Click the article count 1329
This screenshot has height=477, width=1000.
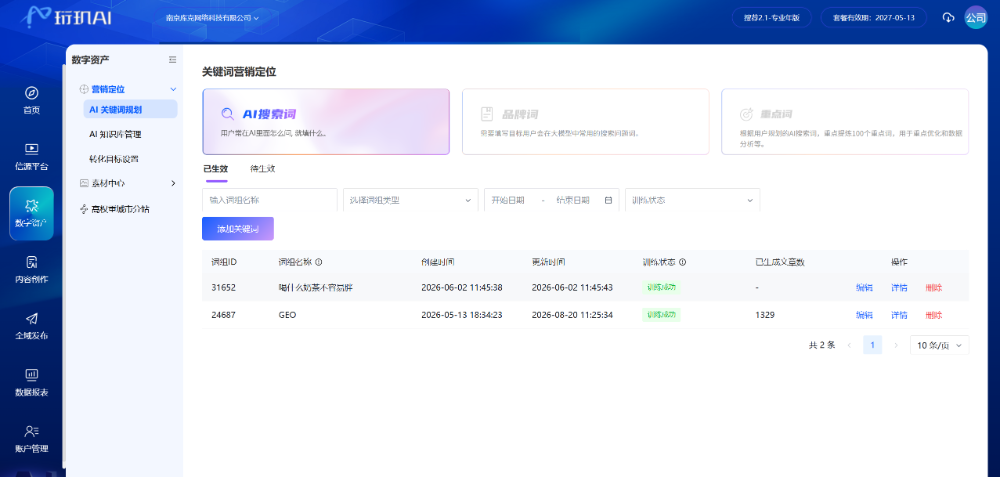click(x=765, y=315)
